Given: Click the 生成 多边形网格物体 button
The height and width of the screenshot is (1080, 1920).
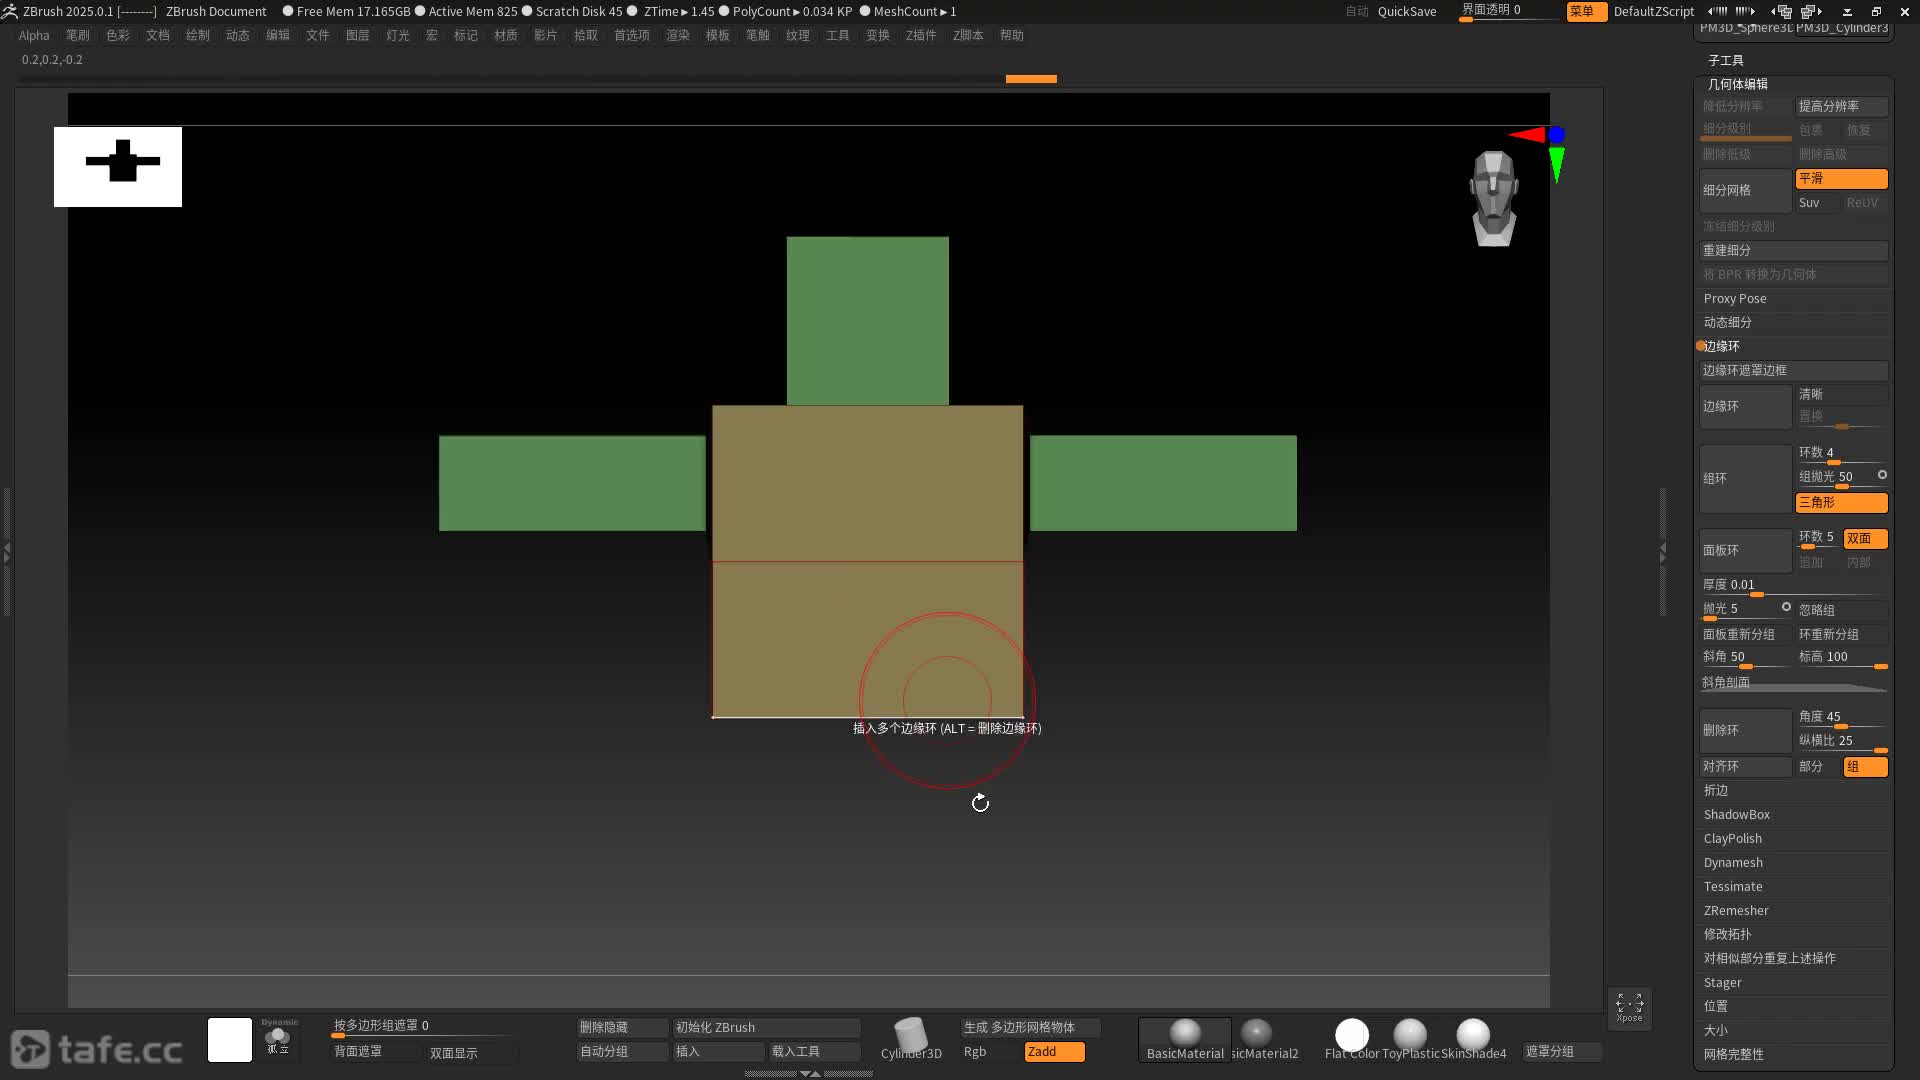Looking at the screenshot, I should coord(1030,1027).
